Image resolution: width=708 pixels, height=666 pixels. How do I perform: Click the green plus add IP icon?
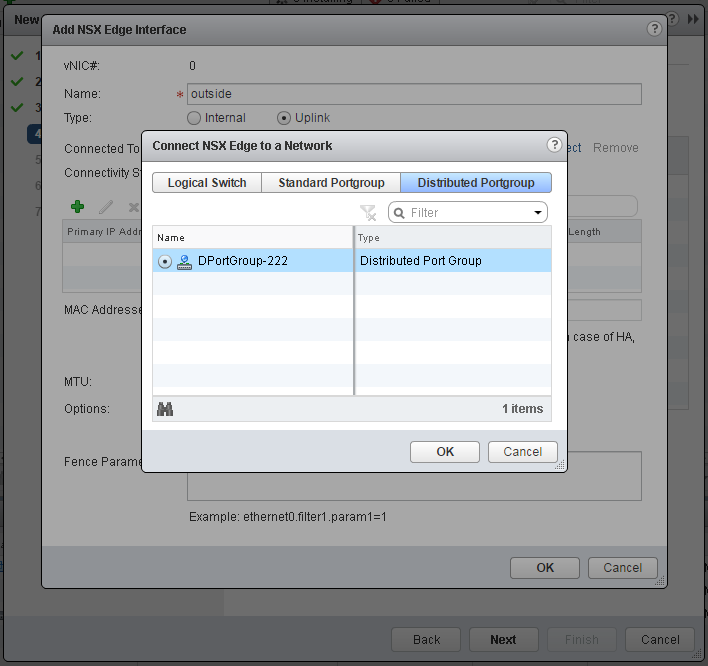pyautogui.click(x=78, y=207)
